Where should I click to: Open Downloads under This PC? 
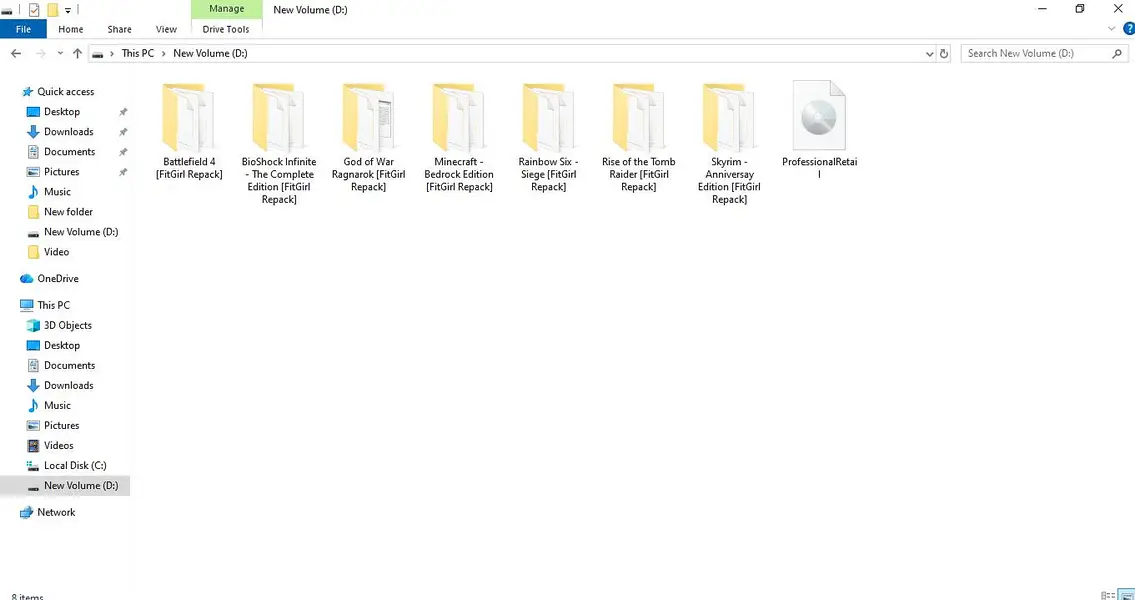(68, 386)
